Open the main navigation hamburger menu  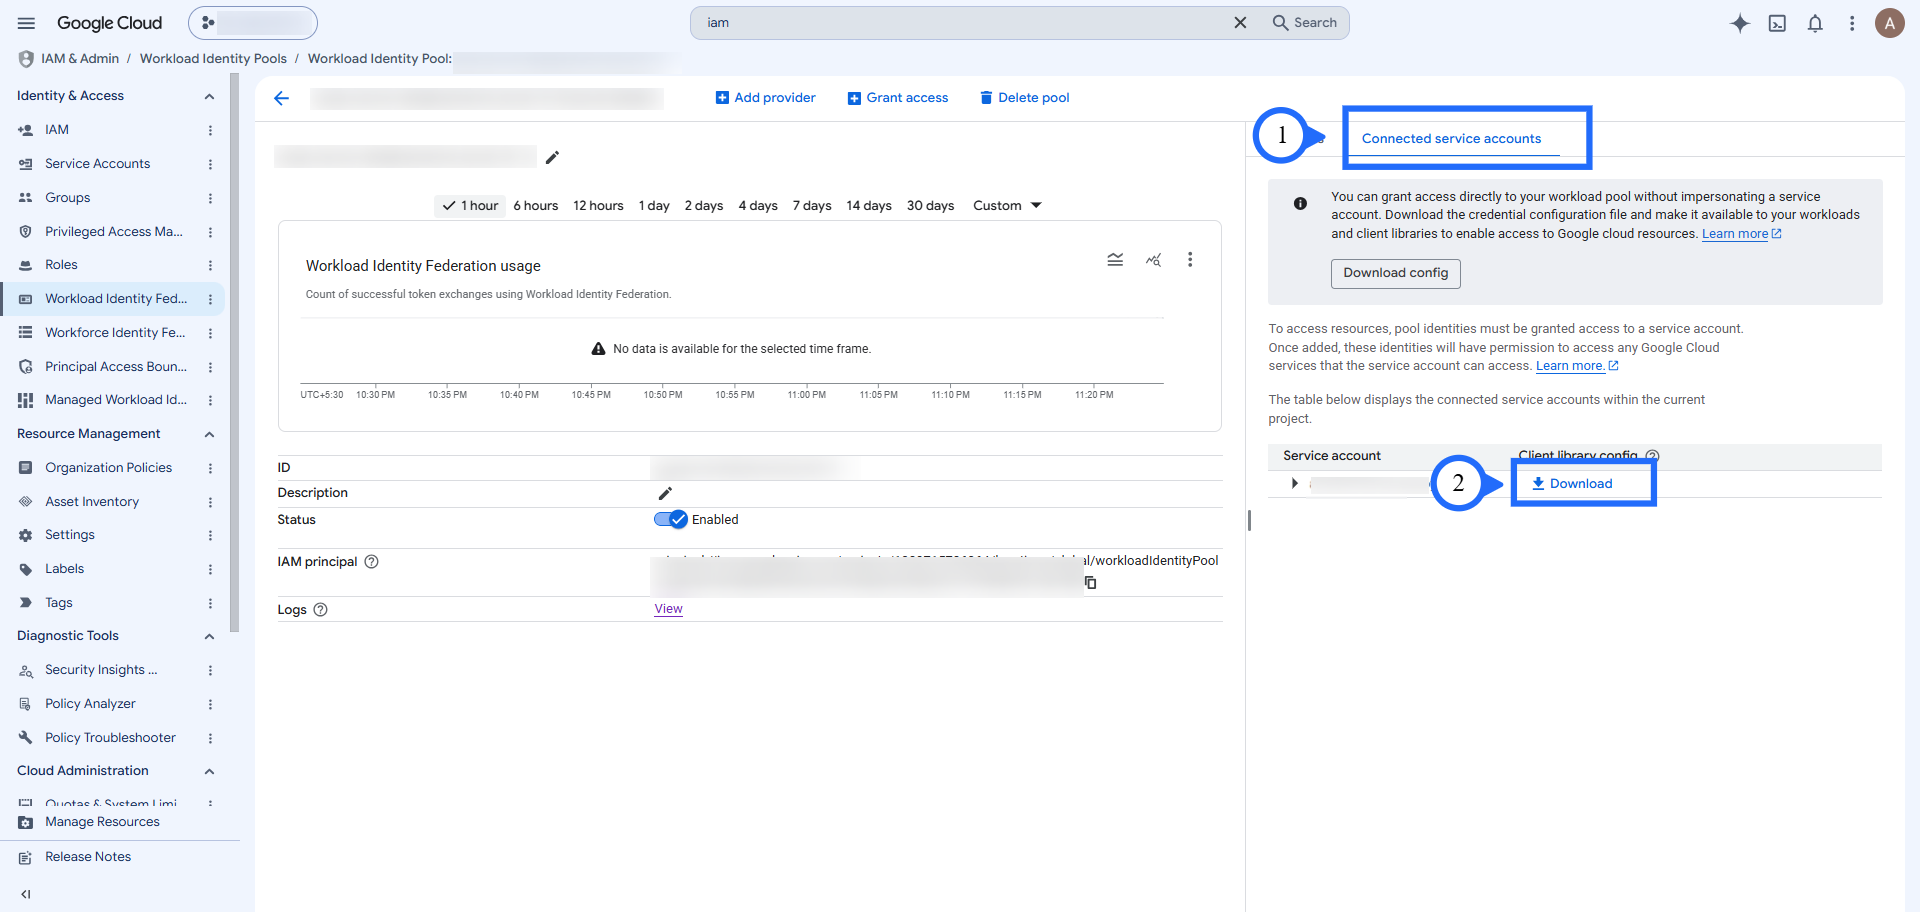pyautogui.click(x=27, y=23)
